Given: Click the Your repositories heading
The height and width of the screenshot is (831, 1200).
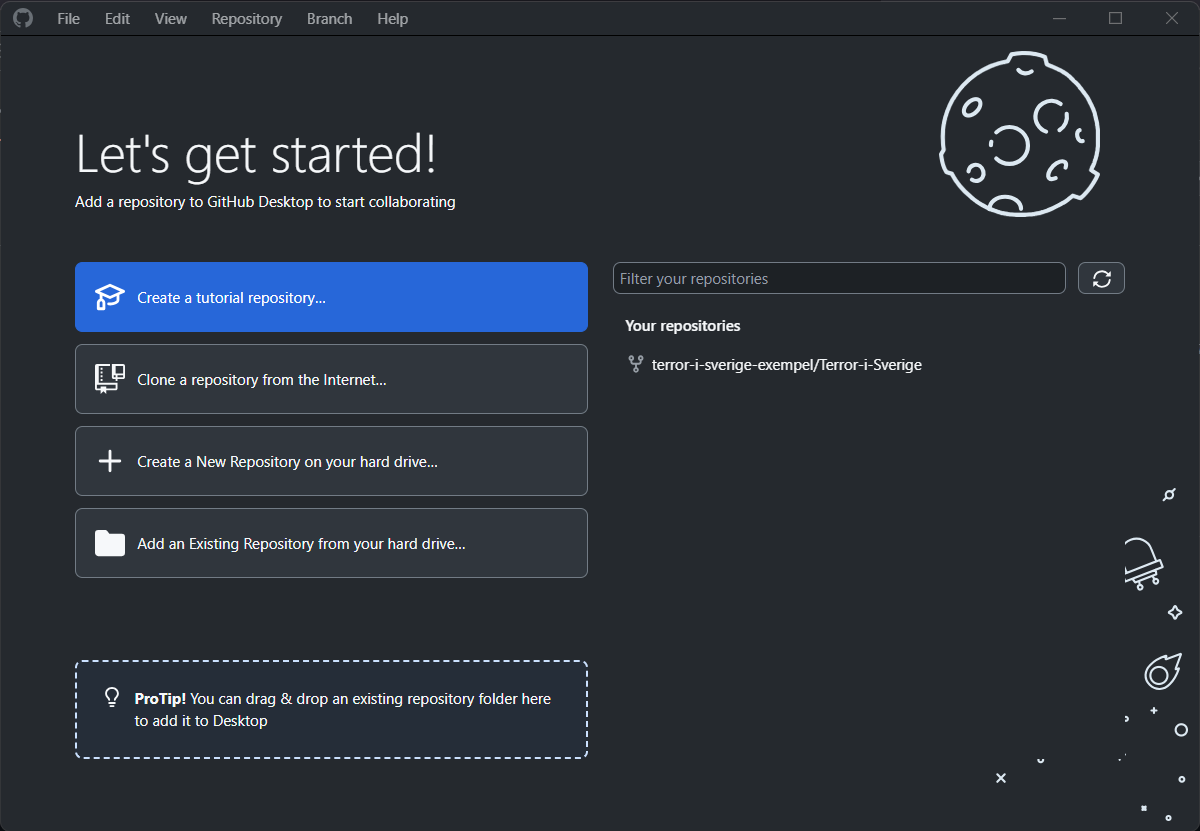Looking at the screenshot, I should pyautogui.click(x=683, y=326).
